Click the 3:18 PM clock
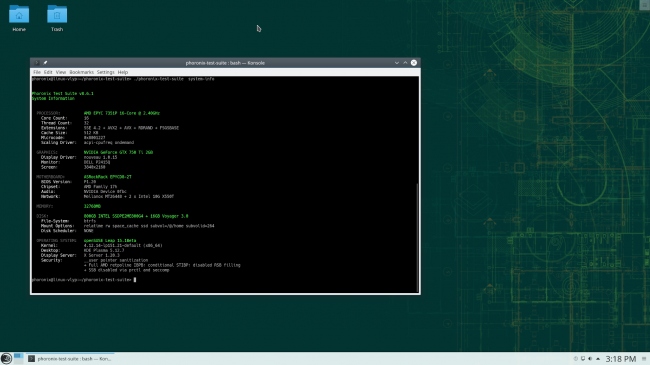 [x=621, y=359]
